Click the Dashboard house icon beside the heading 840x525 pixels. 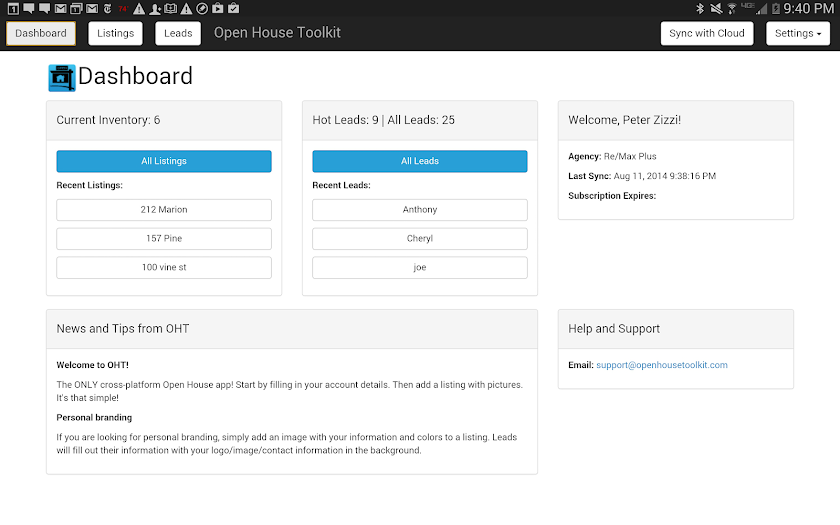pos(62,78)
